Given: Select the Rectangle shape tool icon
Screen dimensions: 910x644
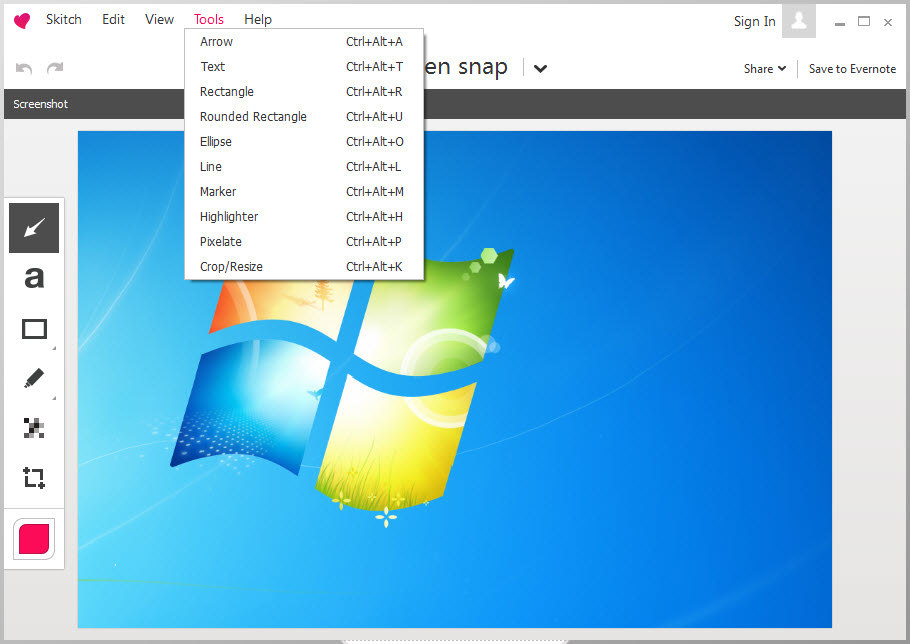Looking at the screenshot, I should tap(34, 329).
